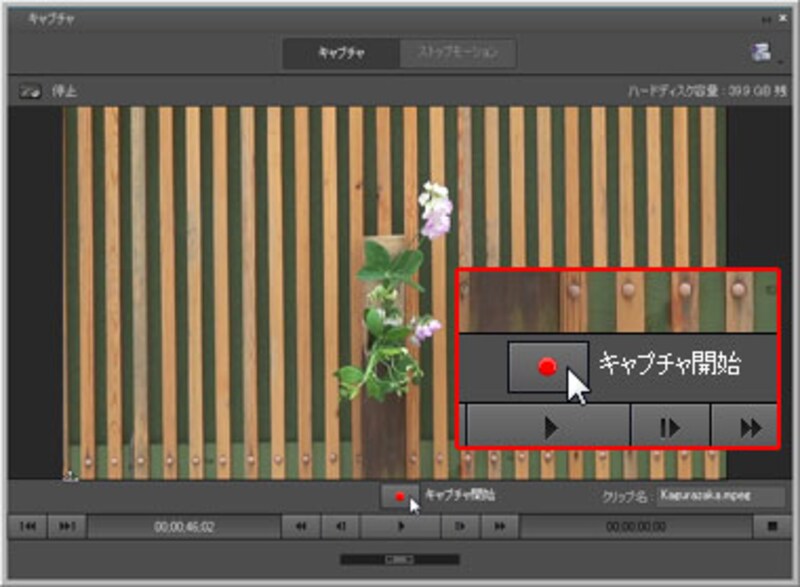Click the 停止 status label
Viewport: 800px width, 587px height.
(x=64, y=92)
